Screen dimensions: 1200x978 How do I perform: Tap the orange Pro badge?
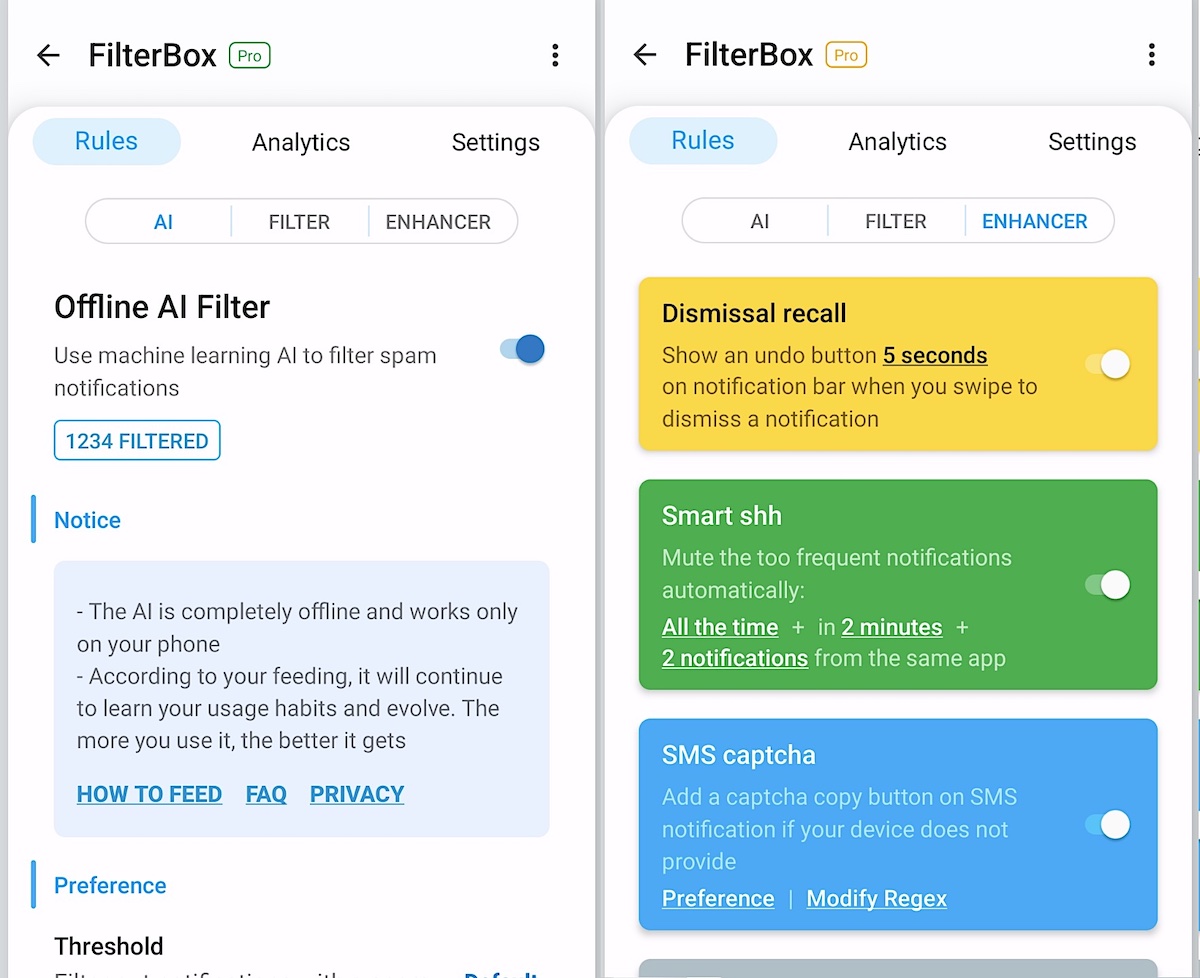click(x=846, y=55)
